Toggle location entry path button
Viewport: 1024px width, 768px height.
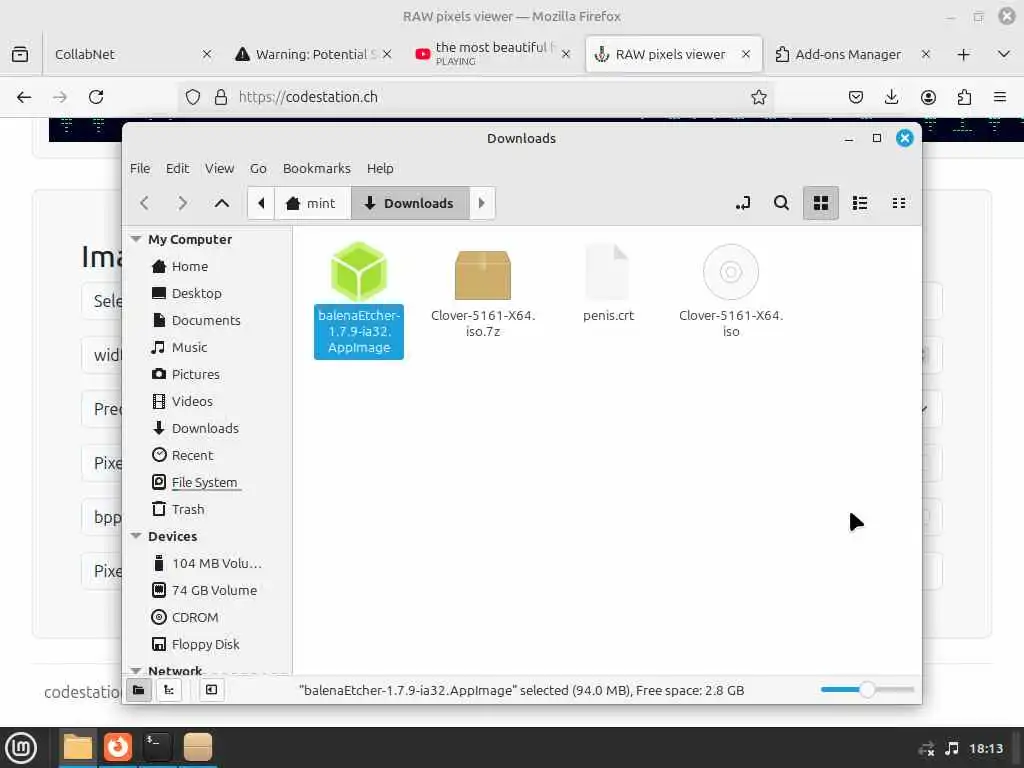click(x=743, y=203)
